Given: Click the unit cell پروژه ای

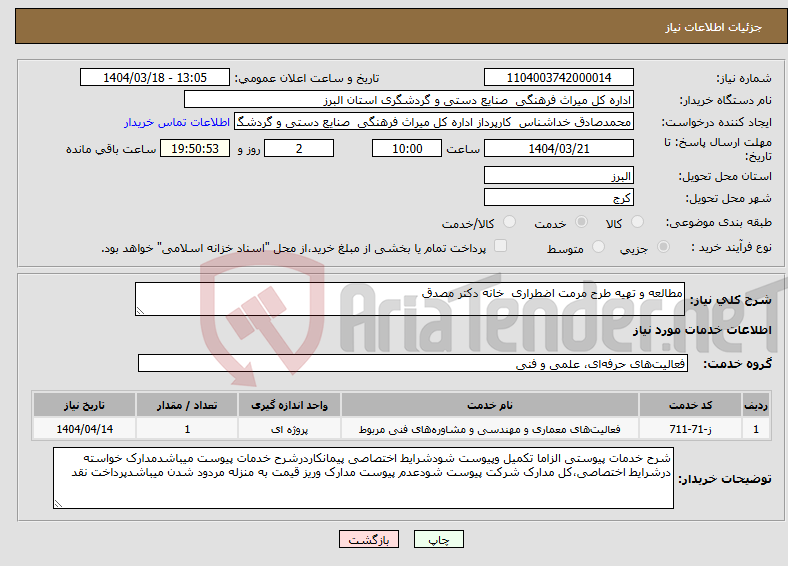Looking at the screenshot, I should (x=289, y=429).
